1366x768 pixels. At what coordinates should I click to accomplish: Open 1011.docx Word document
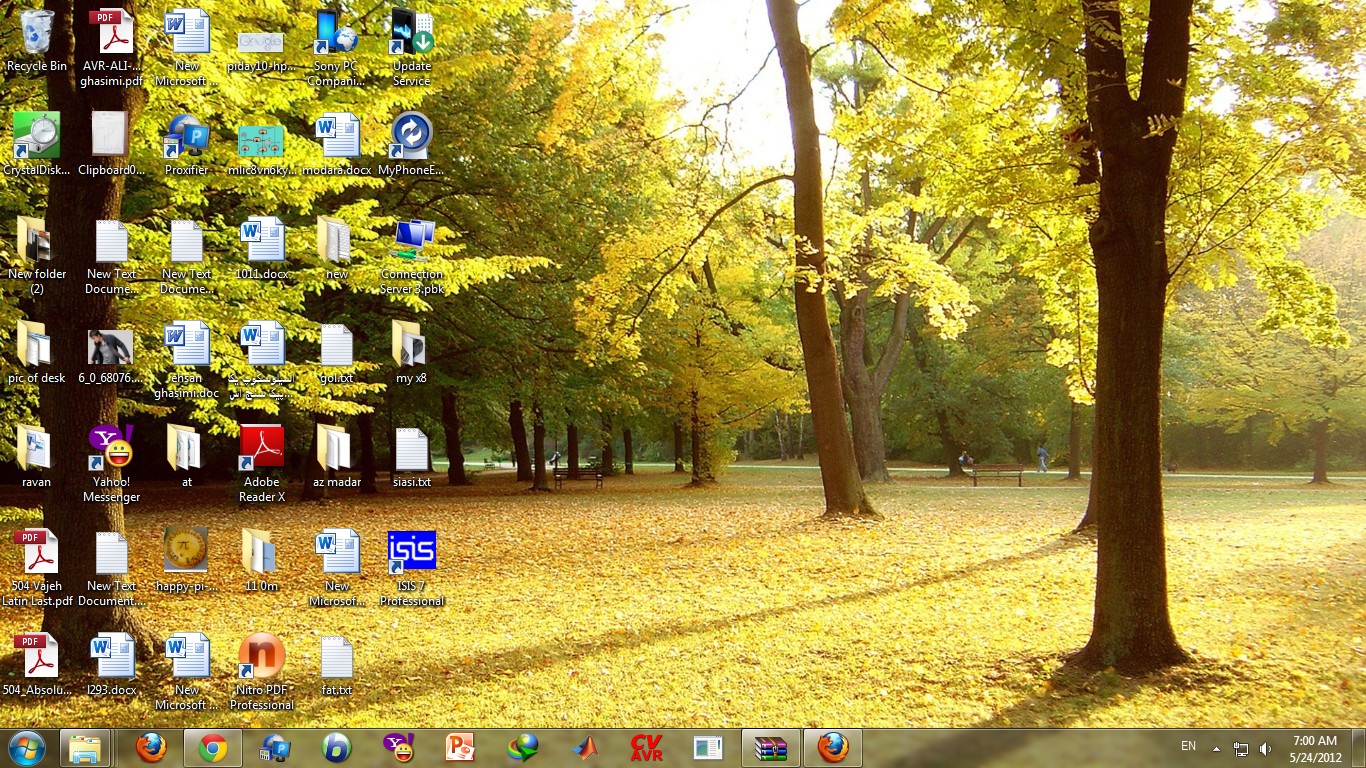[x=262, y=248]
